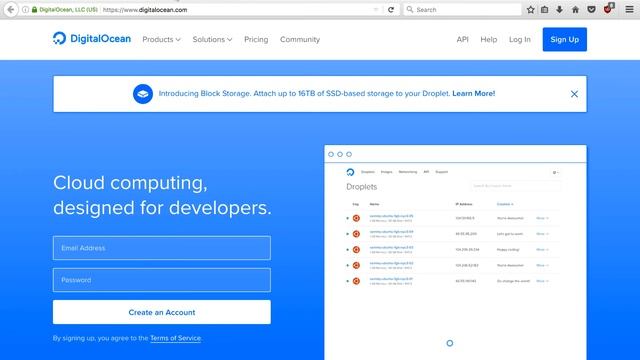Go to the browser home icon

[x=575, y=9]
